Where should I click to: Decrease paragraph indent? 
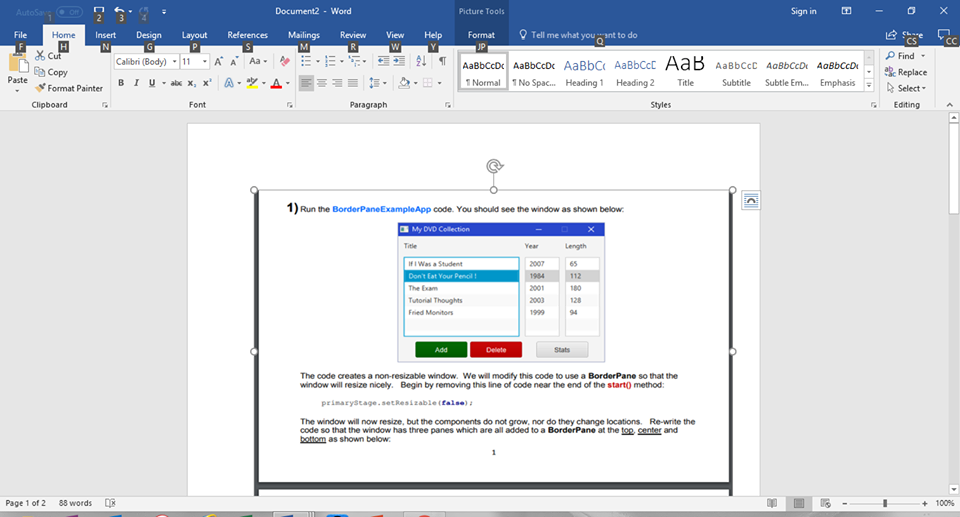pos(383,61)
